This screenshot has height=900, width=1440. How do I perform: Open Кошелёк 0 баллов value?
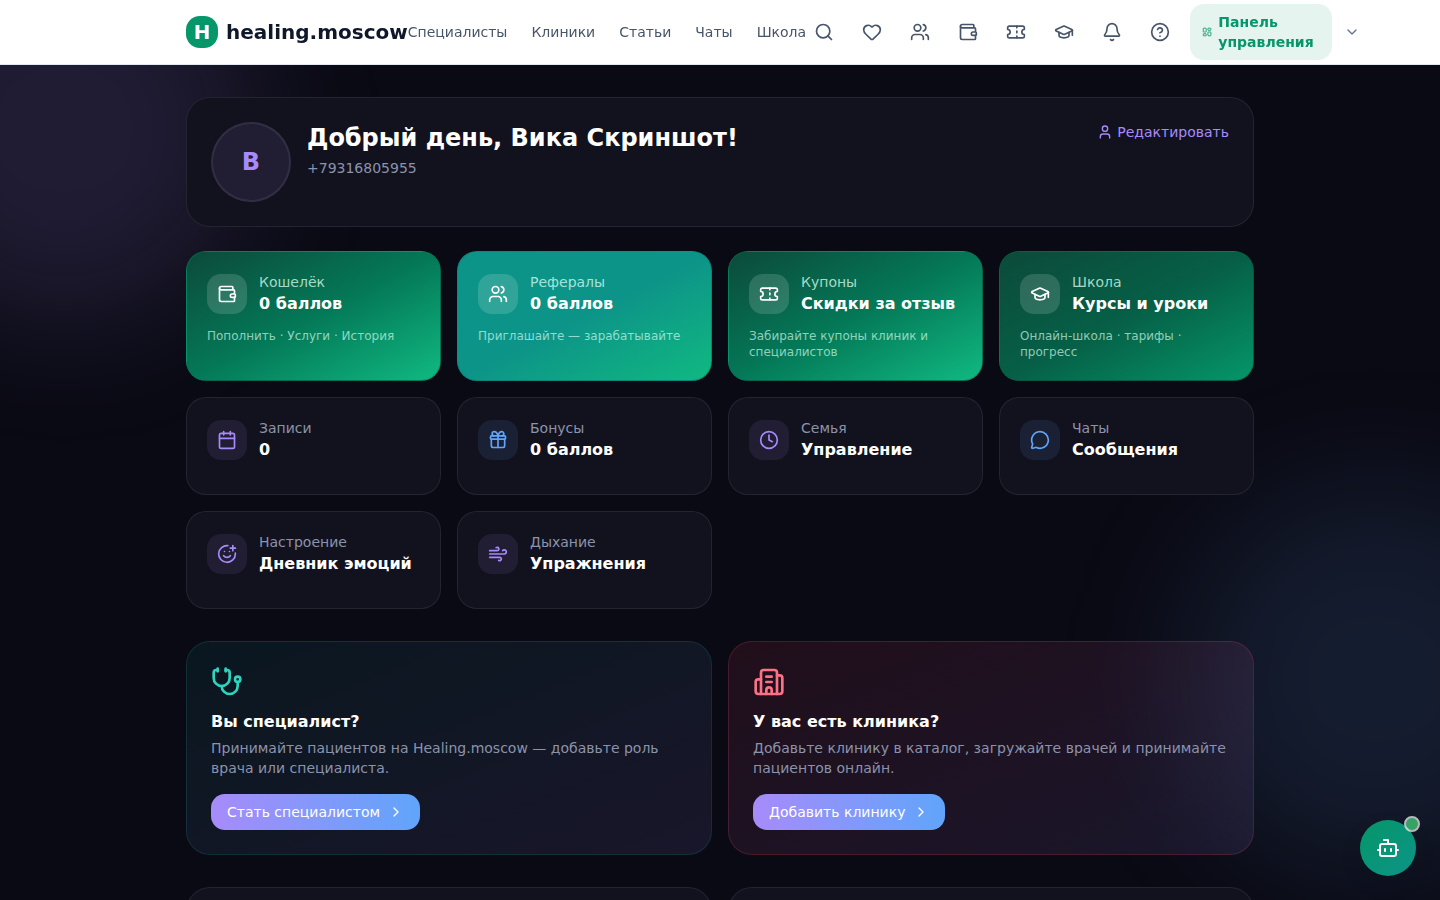[x=300, y=304]
